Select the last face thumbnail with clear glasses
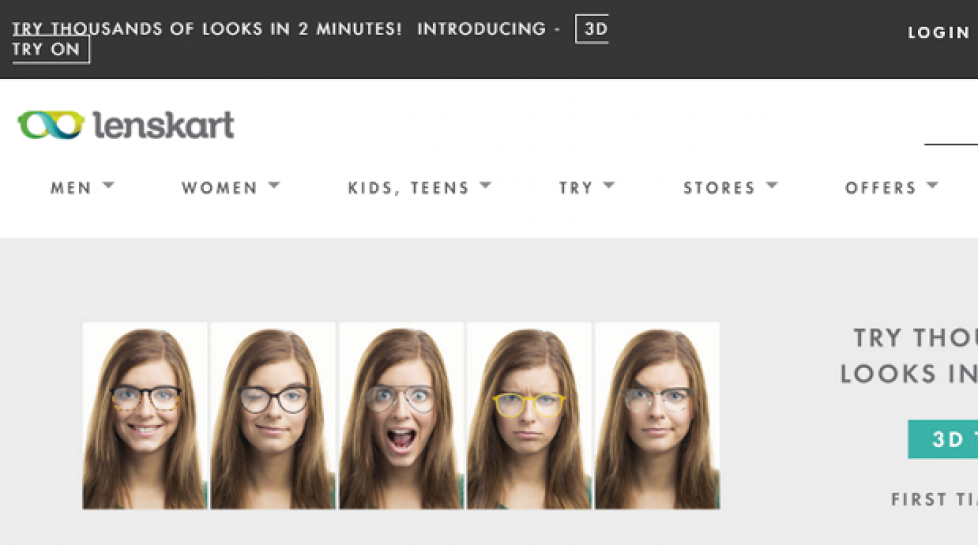This screenshot has height=545, width=978. [x=657, y=415]
